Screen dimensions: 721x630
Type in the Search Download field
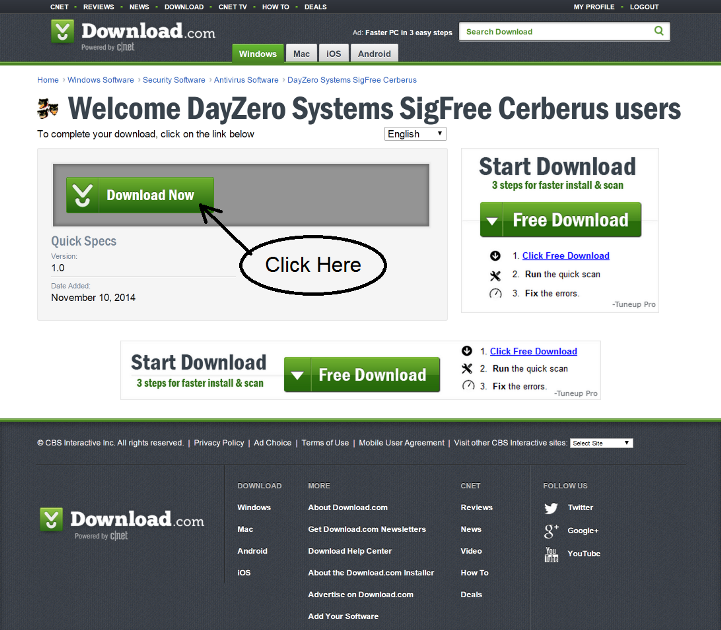pyautogui.click(x=555, y=32)
